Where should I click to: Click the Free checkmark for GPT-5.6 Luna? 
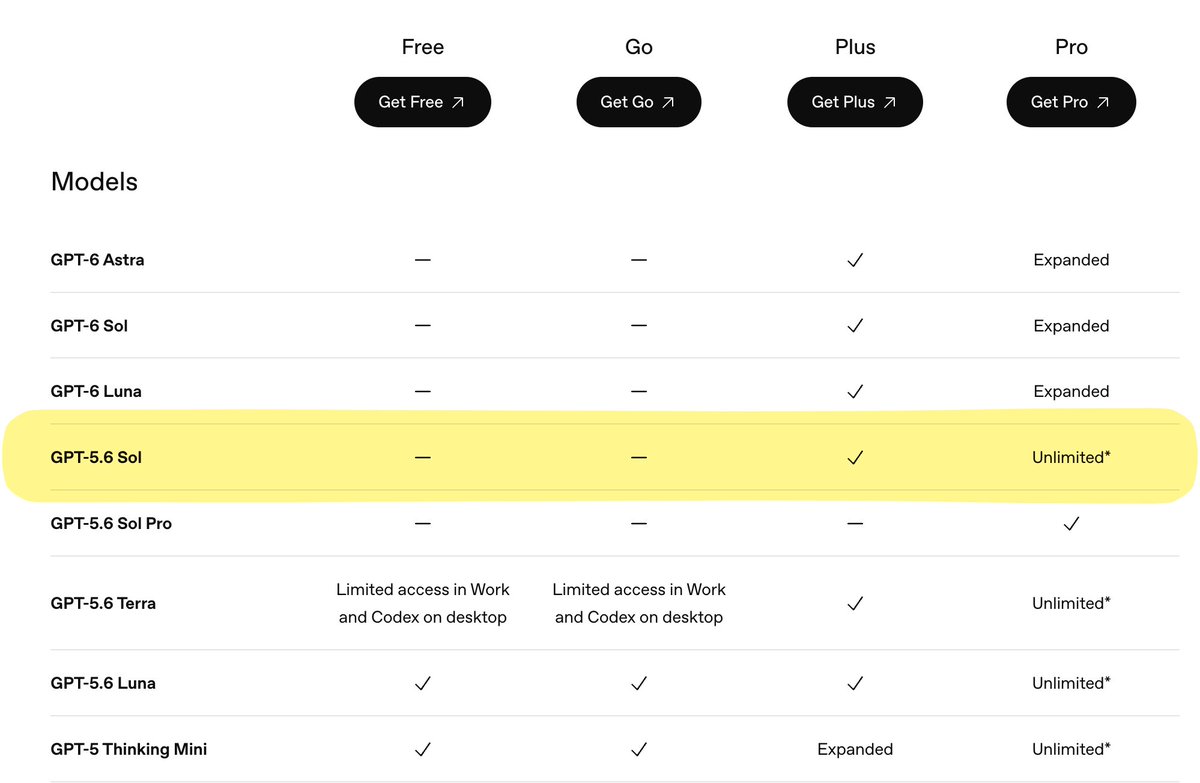423,683
